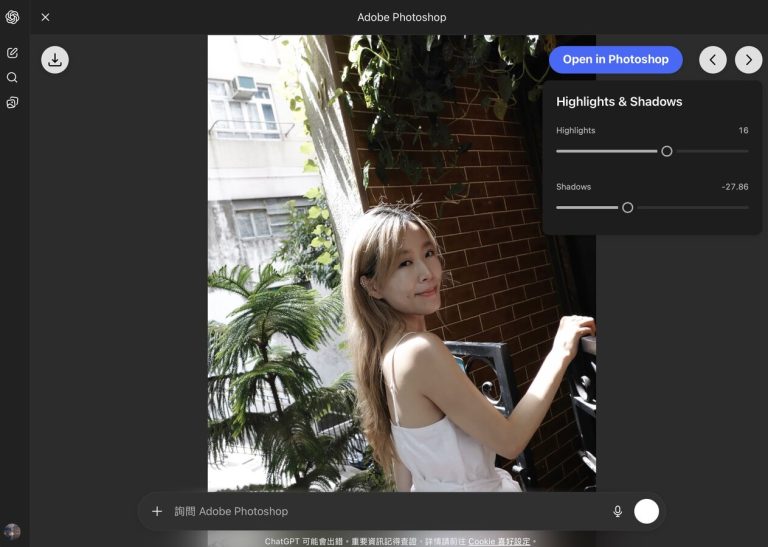Go to the previous adjustment with left arrow
This screenshot has height=547, width=768.
(x=712, y=60)
